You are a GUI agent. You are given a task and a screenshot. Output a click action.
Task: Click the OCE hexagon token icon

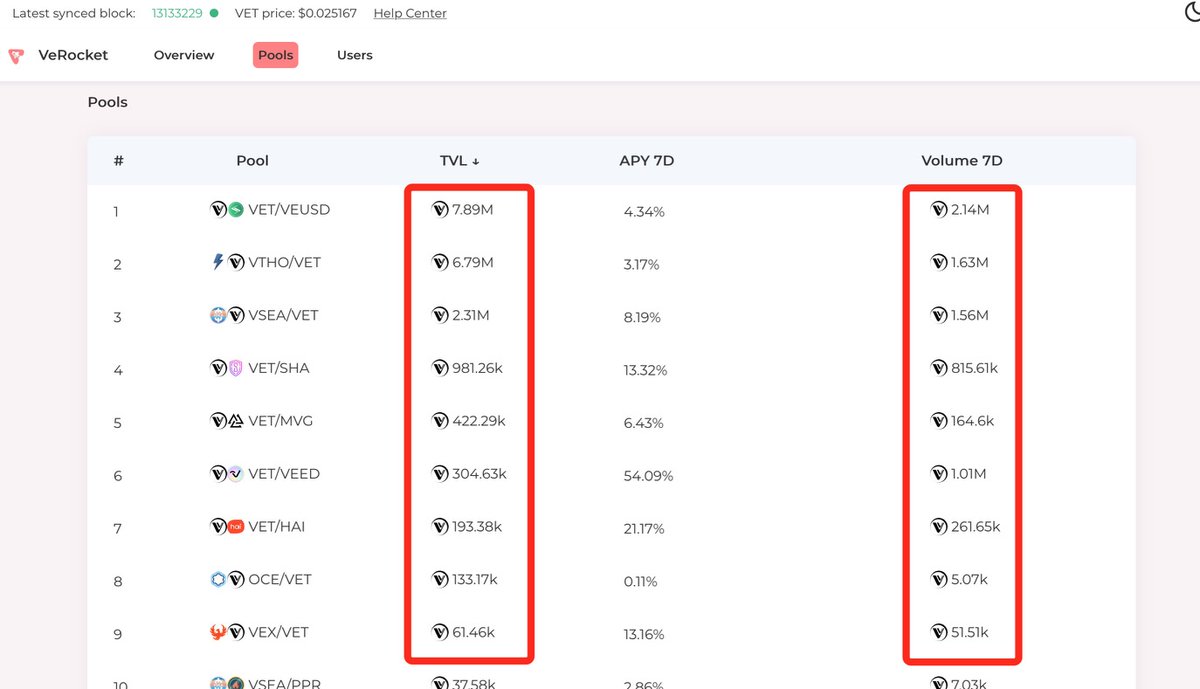[x=219, y=579]
